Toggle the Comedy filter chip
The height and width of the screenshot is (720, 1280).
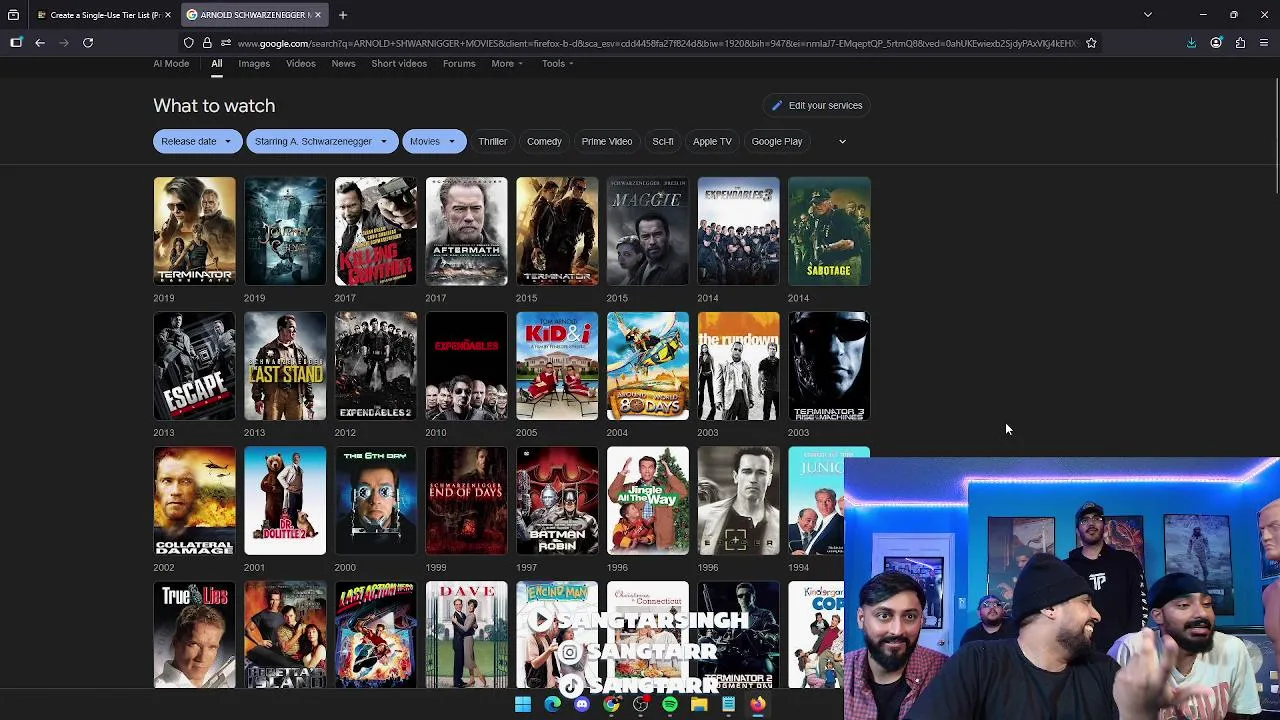[x=544, y=142]
